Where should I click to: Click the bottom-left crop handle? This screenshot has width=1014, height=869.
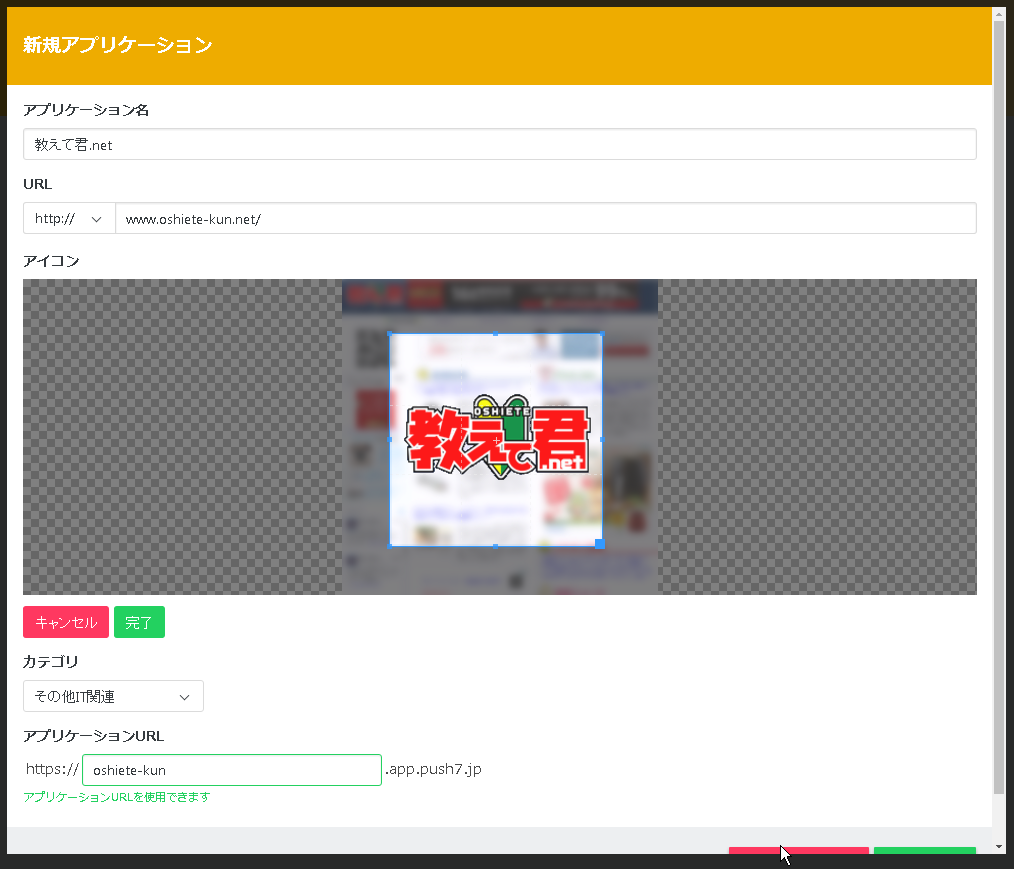[x=390, y=546]
